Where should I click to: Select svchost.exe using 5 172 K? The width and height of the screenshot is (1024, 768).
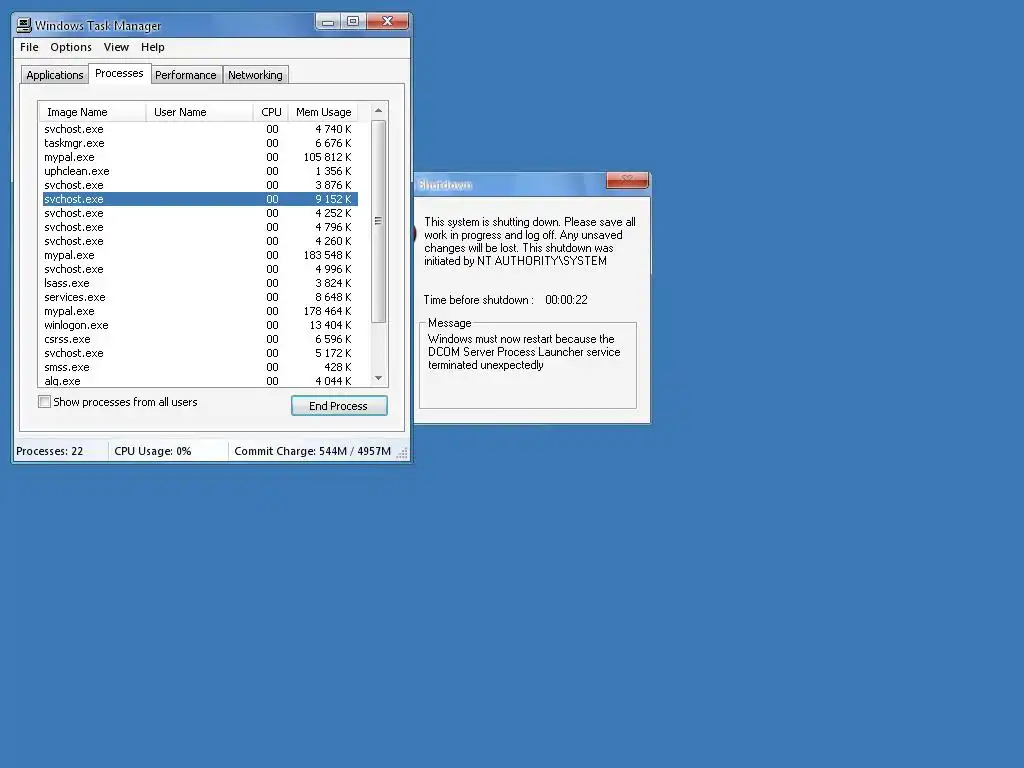point(200,353)
